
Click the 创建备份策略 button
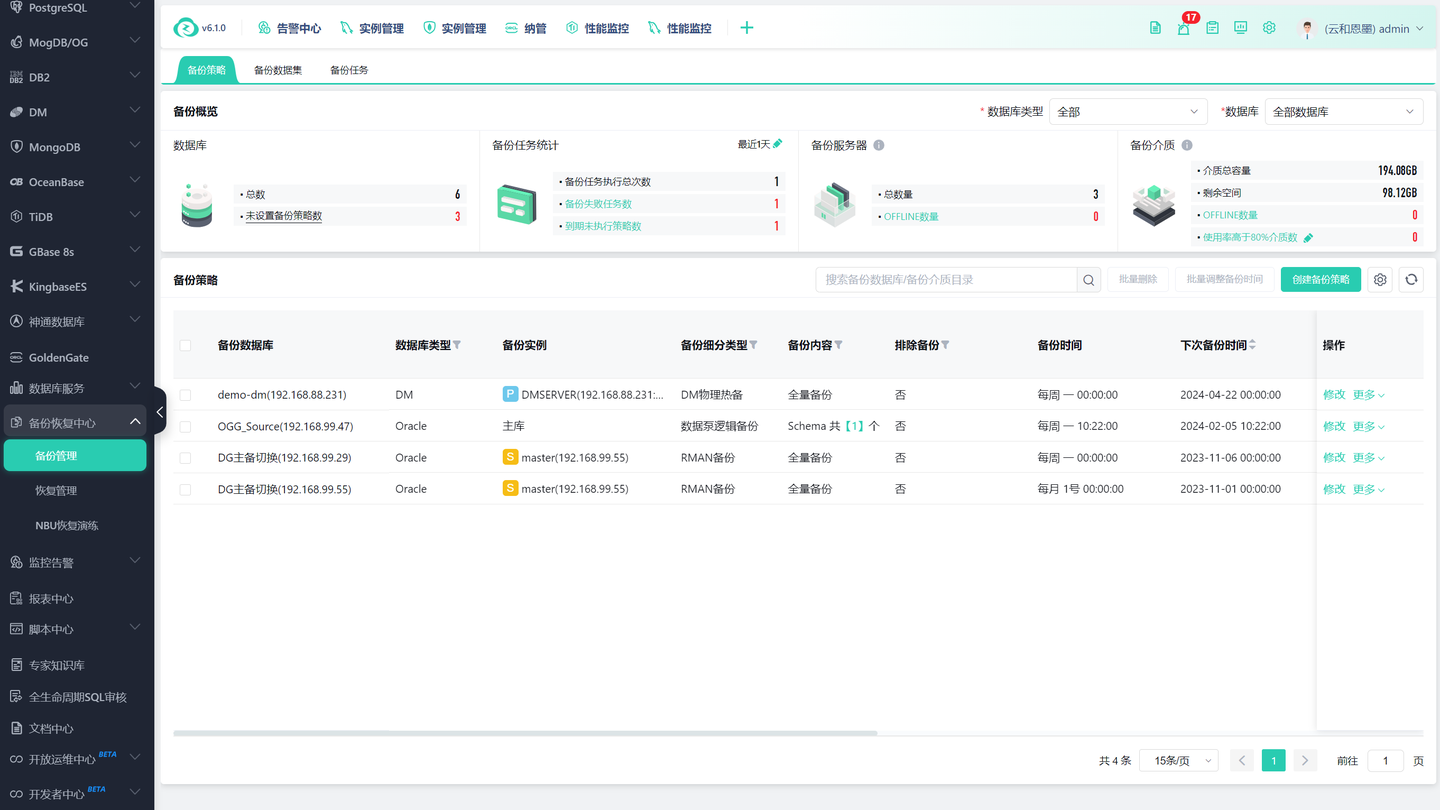[1320, 280]
